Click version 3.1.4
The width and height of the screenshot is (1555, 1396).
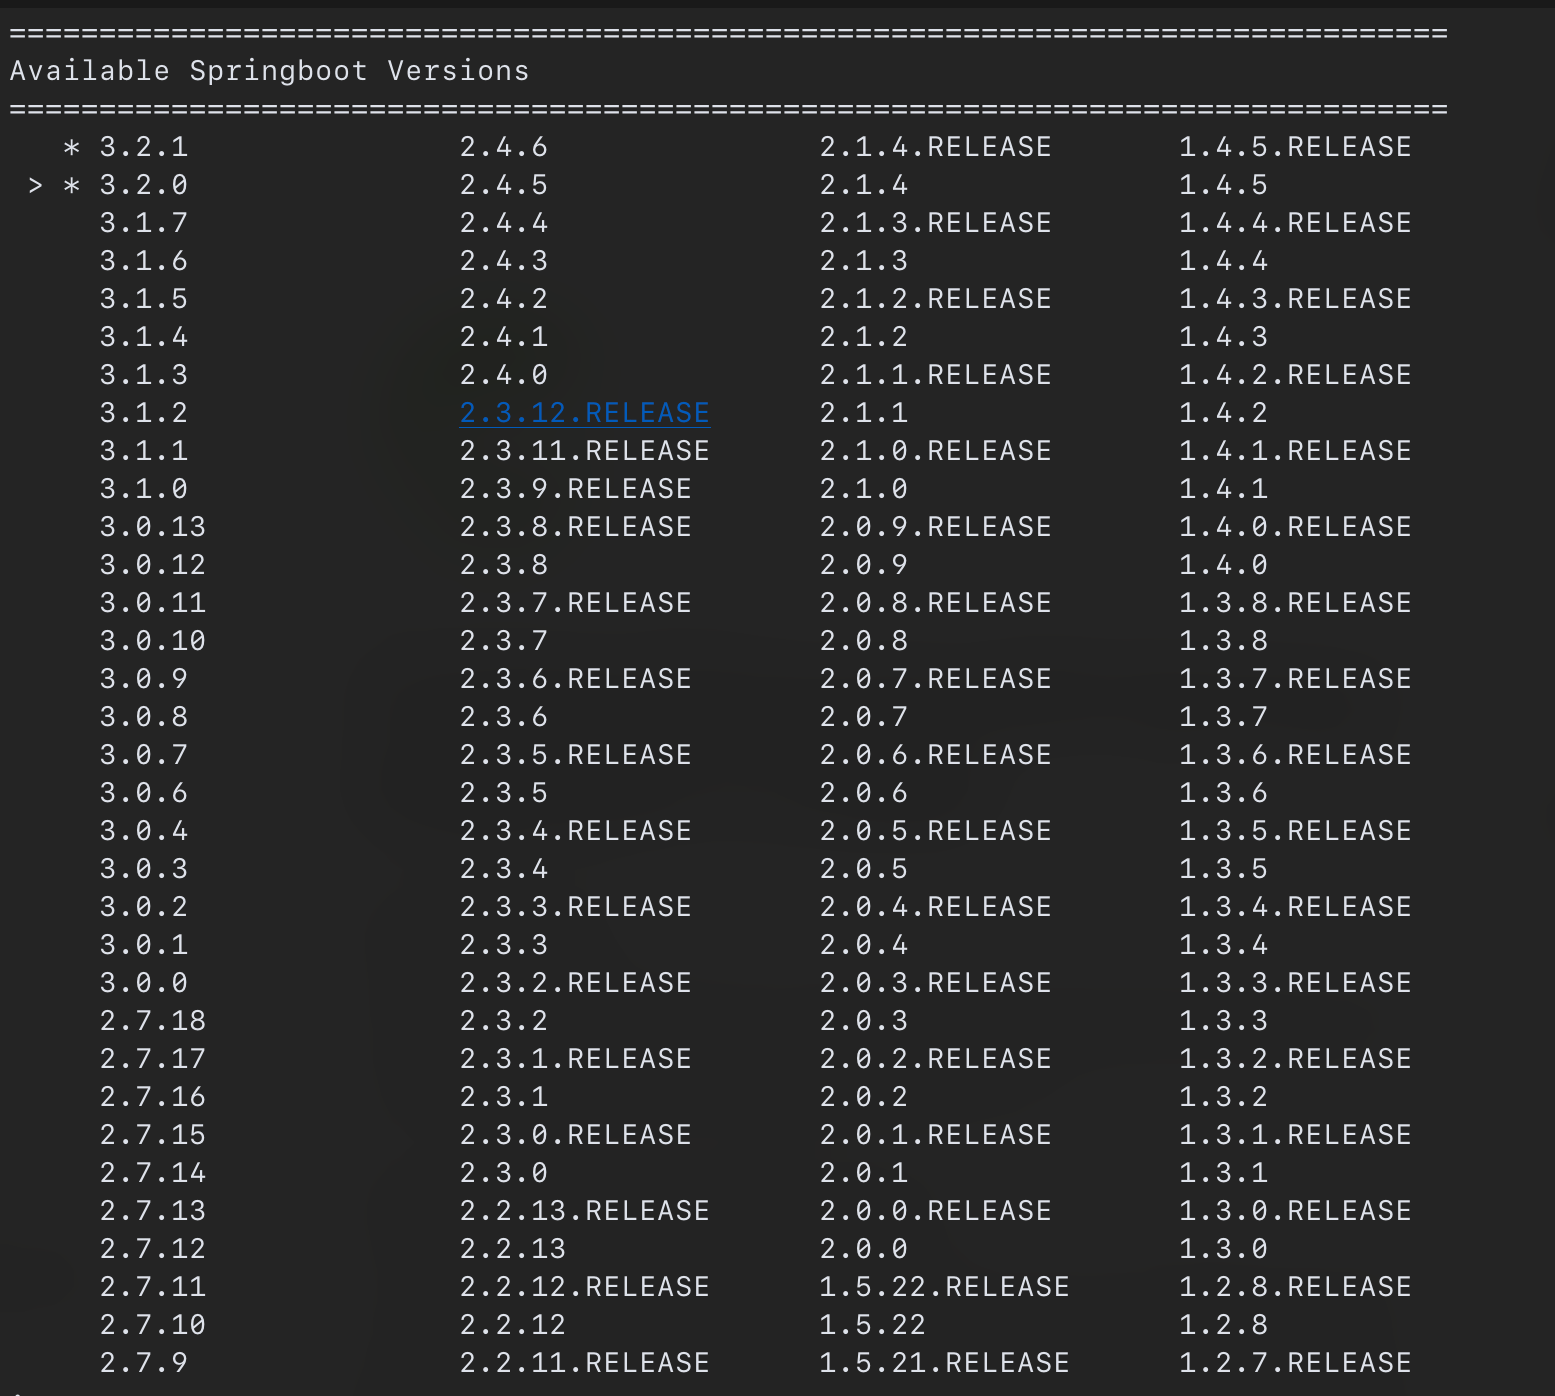(144, 337)
